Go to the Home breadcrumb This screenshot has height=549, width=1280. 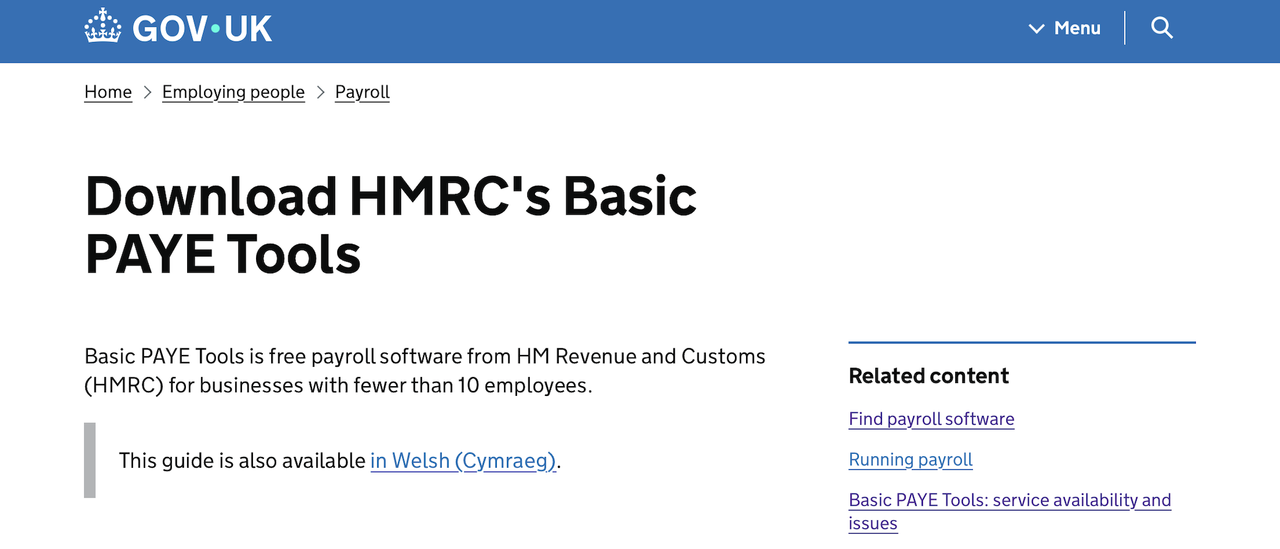tap(108, 92)
